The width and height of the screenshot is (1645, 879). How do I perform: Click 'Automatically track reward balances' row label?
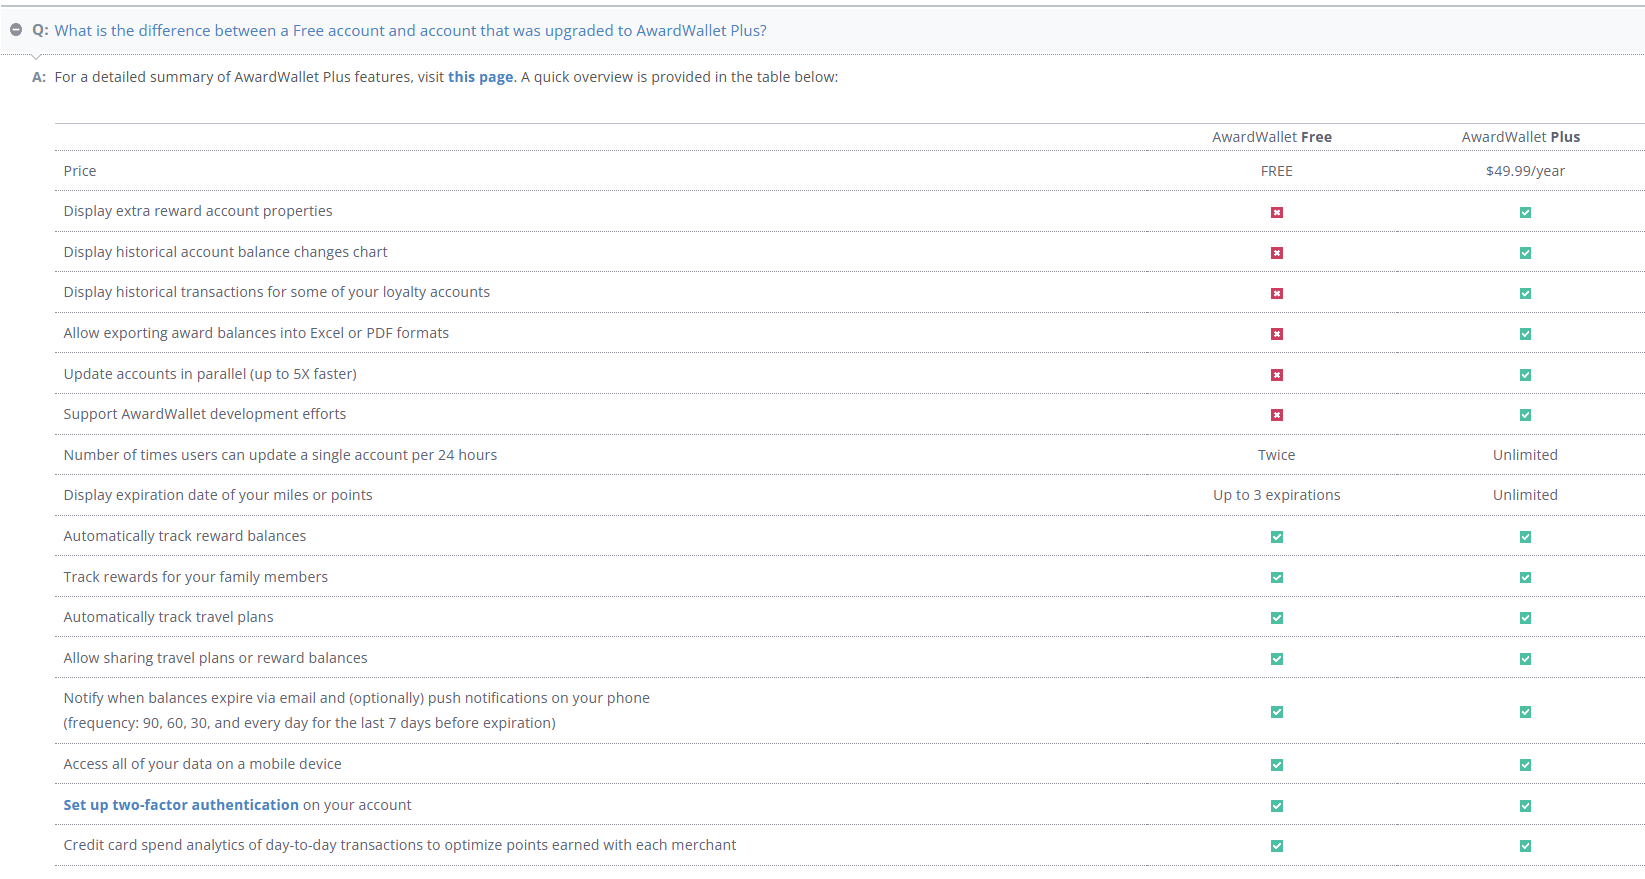pos(185,536)
